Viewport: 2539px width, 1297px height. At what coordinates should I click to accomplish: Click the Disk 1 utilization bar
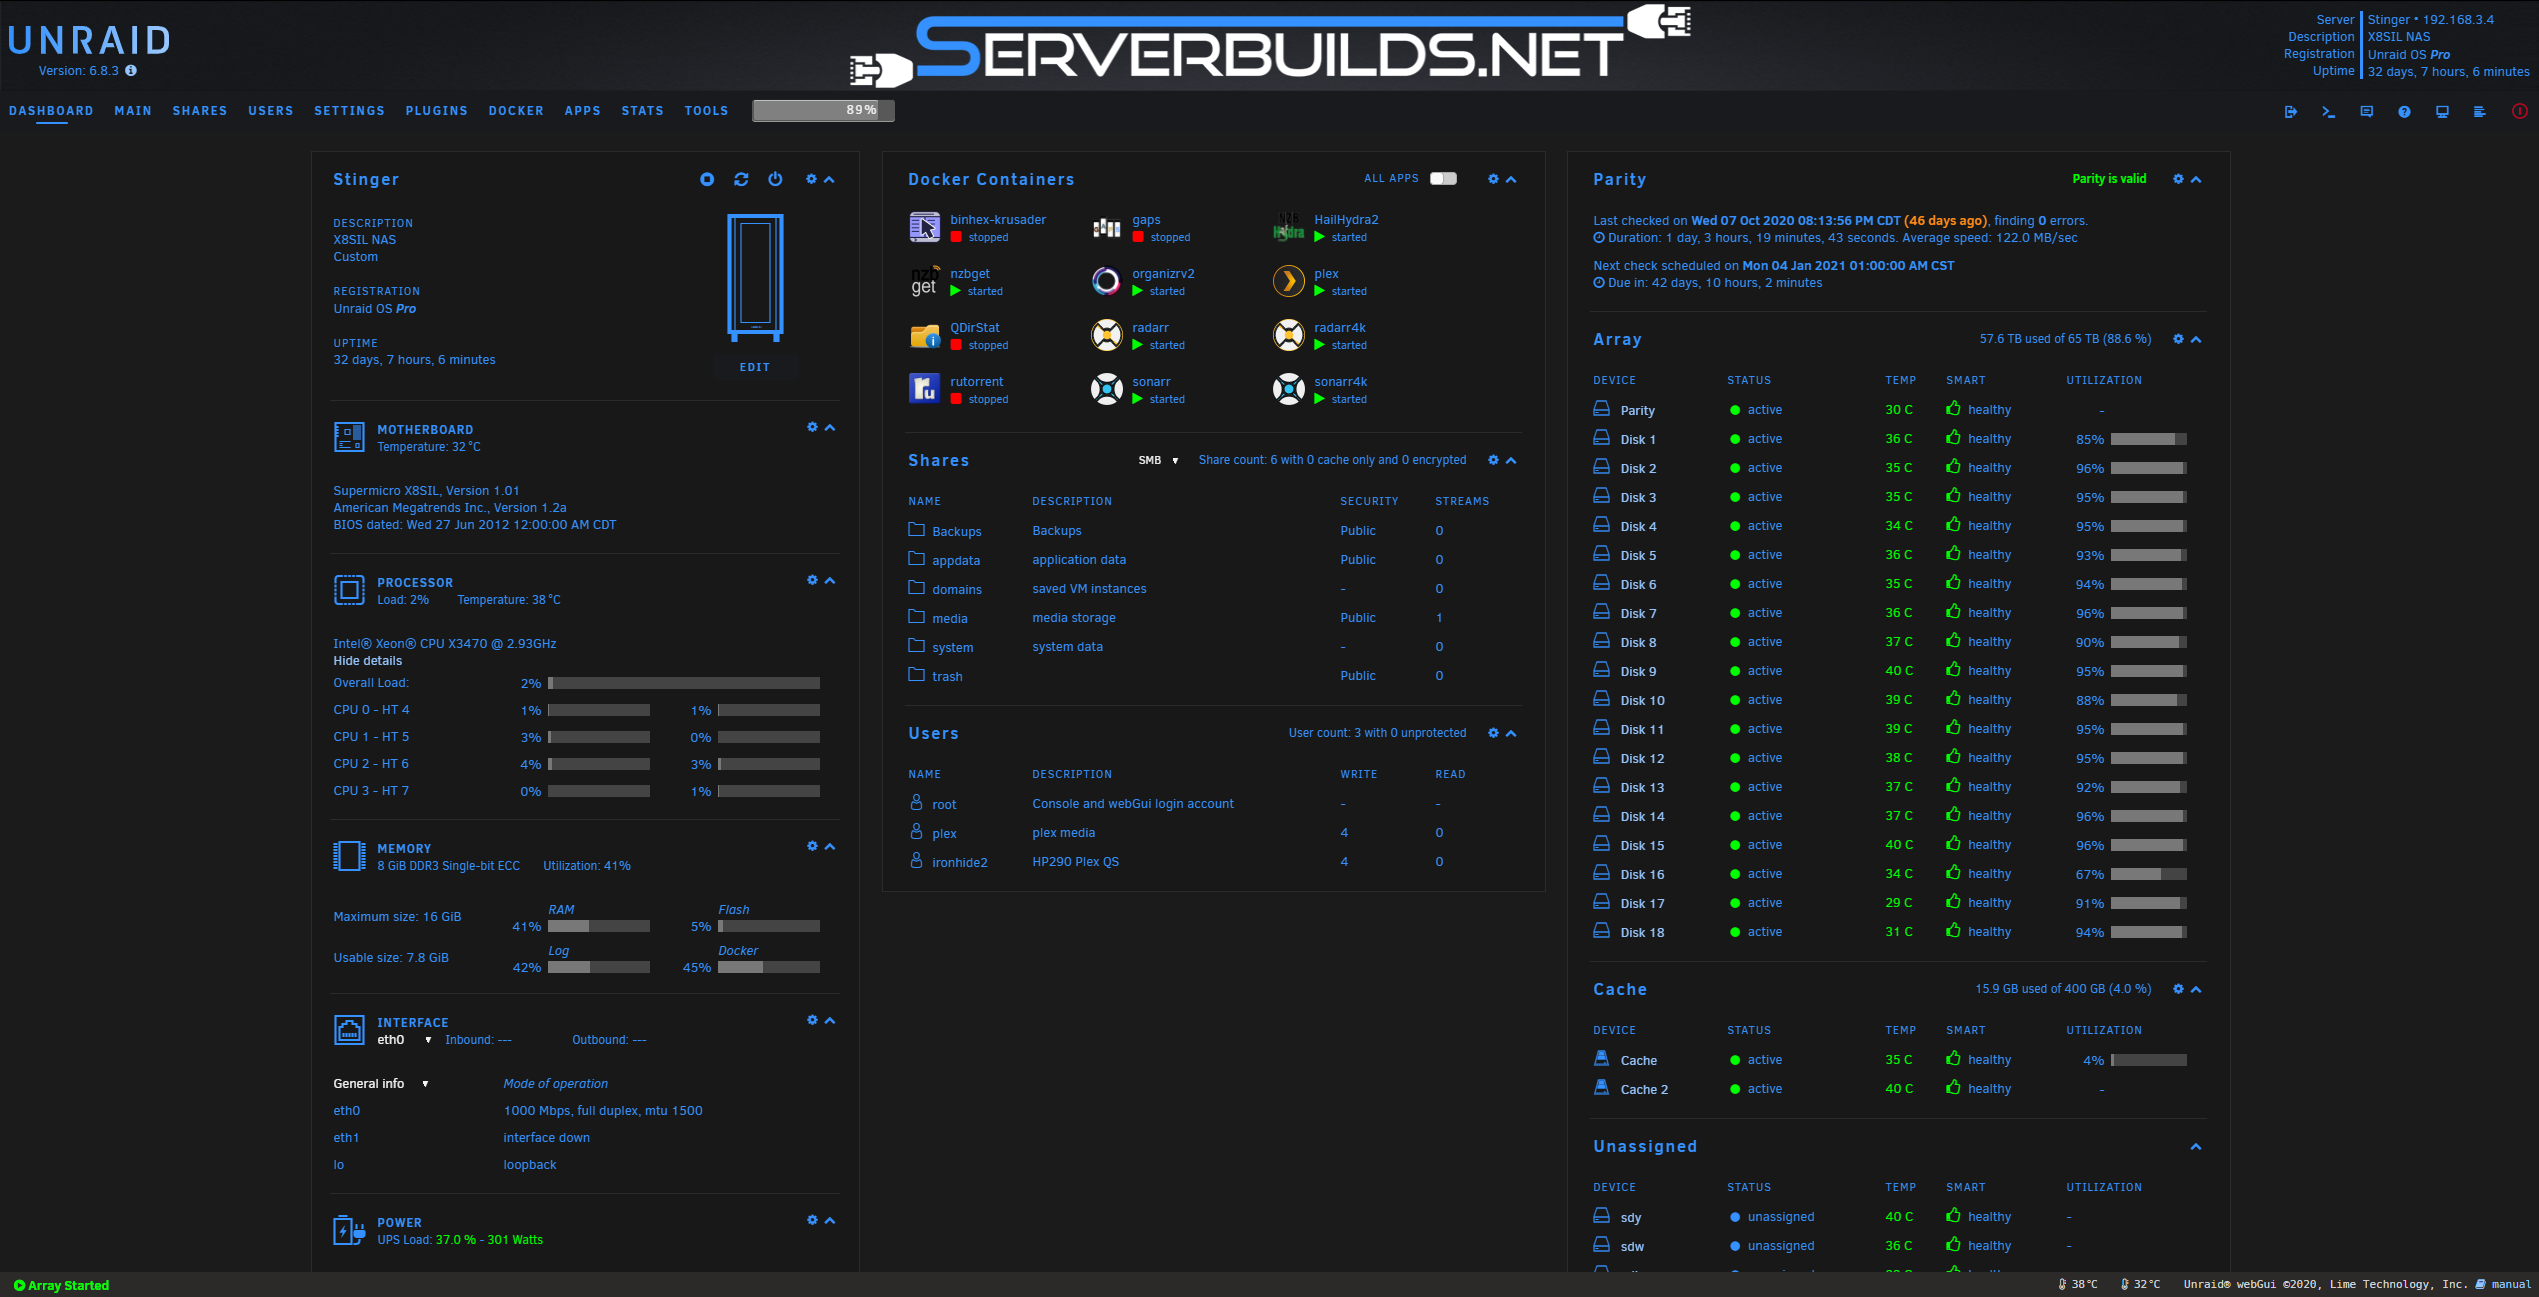pyautogui.click(x=2148, y=439)
